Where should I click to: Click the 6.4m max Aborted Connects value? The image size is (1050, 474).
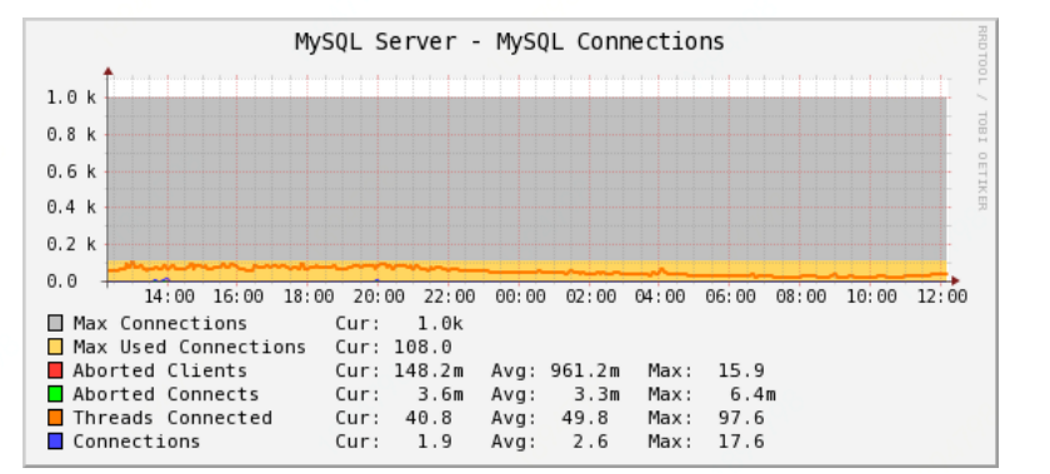point(753,394)
